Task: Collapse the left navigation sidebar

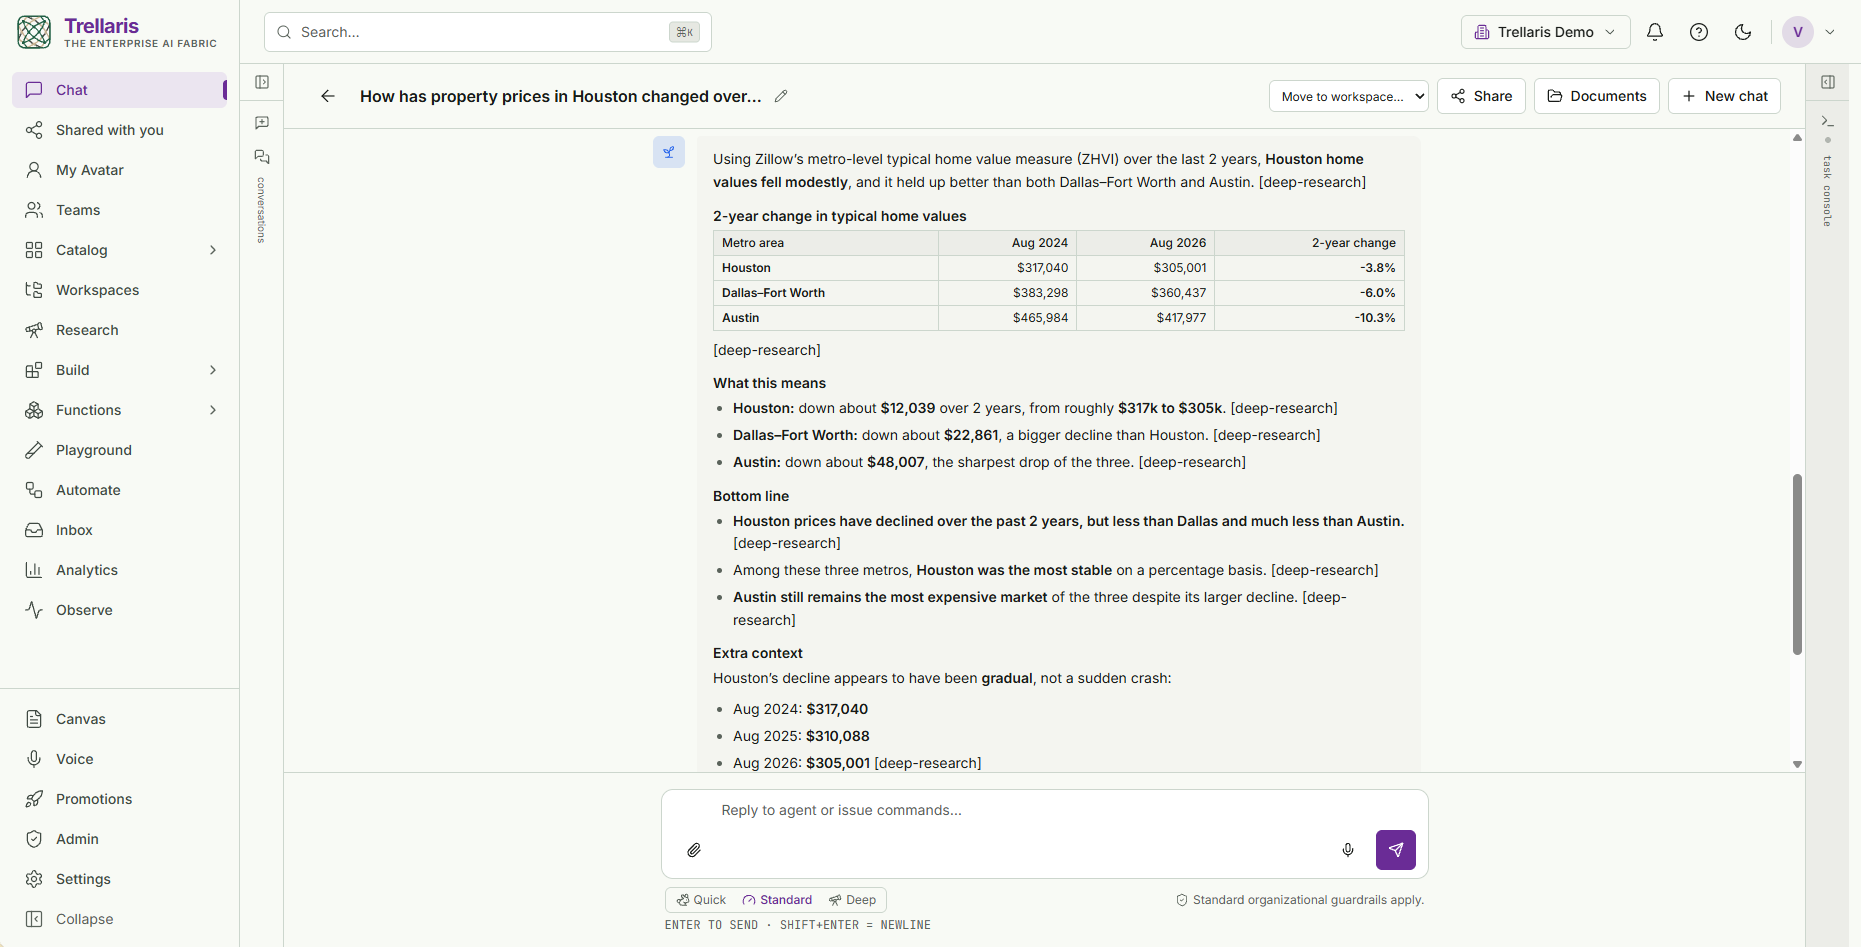Action: point(120,919)
